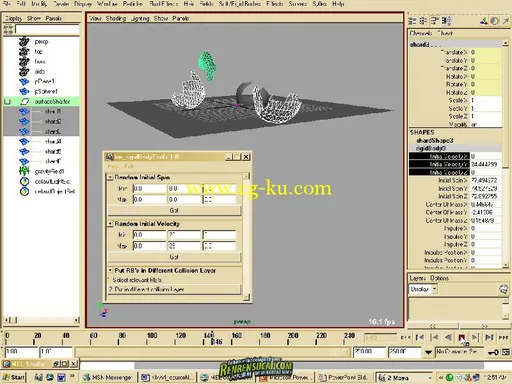Open the Lighting menu in viewport
The width and height of the screenshot is (512, 384).
click(140, 18)
